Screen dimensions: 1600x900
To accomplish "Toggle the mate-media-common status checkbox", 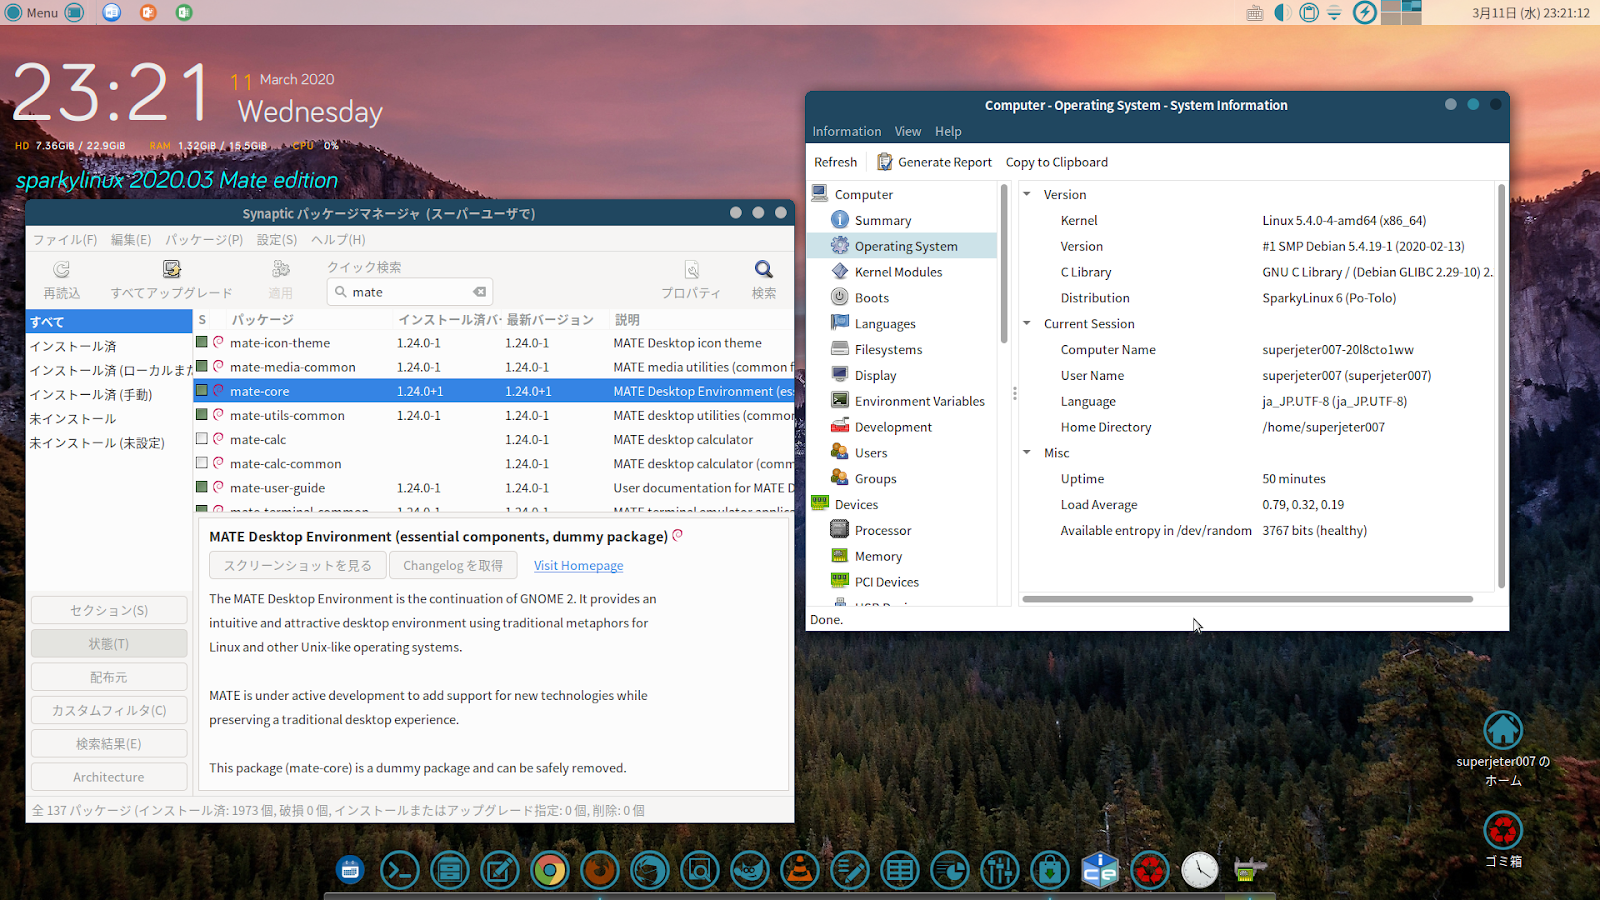I will 202,366.
